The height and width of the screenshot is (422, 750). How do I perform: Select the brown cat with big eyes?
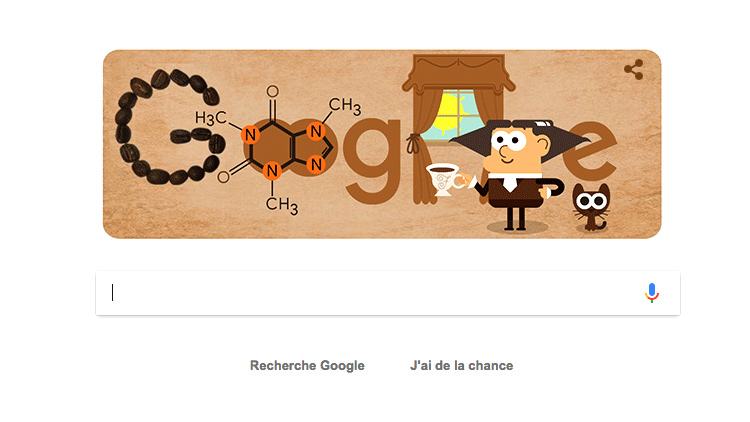click(591, 207)
